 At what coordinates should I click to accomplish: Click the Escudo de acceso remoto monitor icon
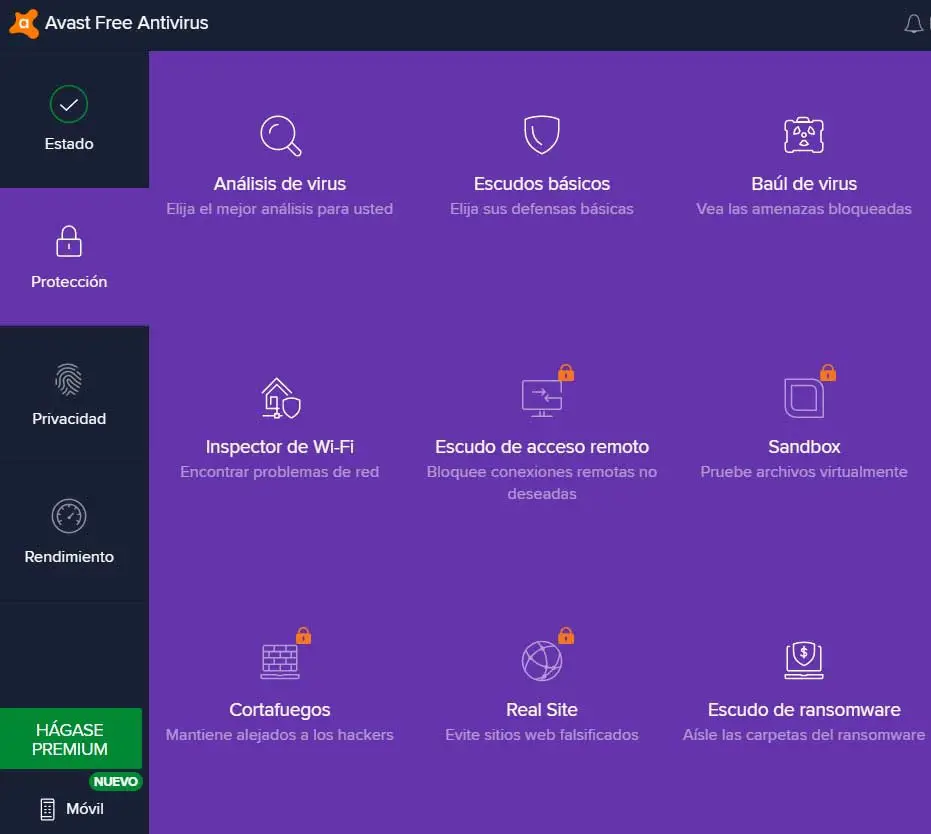pos(542,398)
